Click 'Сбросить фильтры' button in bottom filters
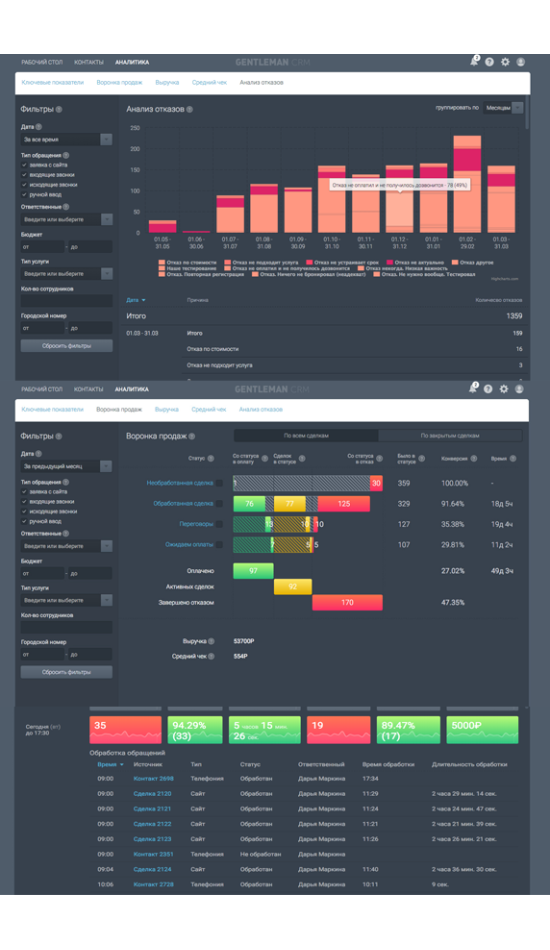The width and height of the screenshot is (550, 950). coord(67,672)
